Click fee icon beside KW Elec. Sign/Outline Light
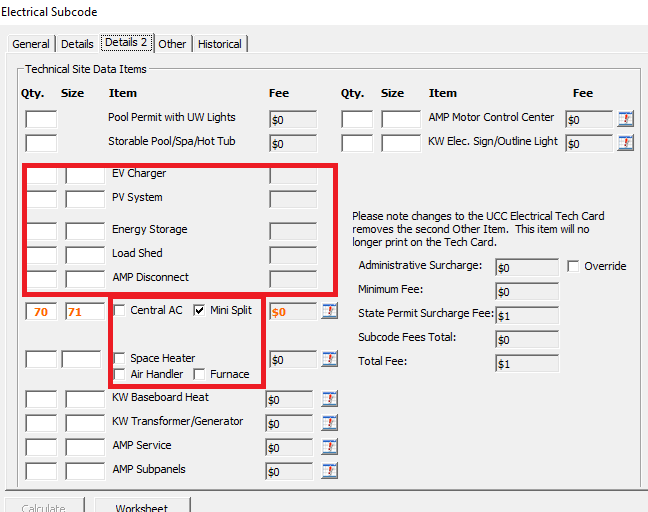Viewport: 648px width, 512px height. click(x=626, y=143)
